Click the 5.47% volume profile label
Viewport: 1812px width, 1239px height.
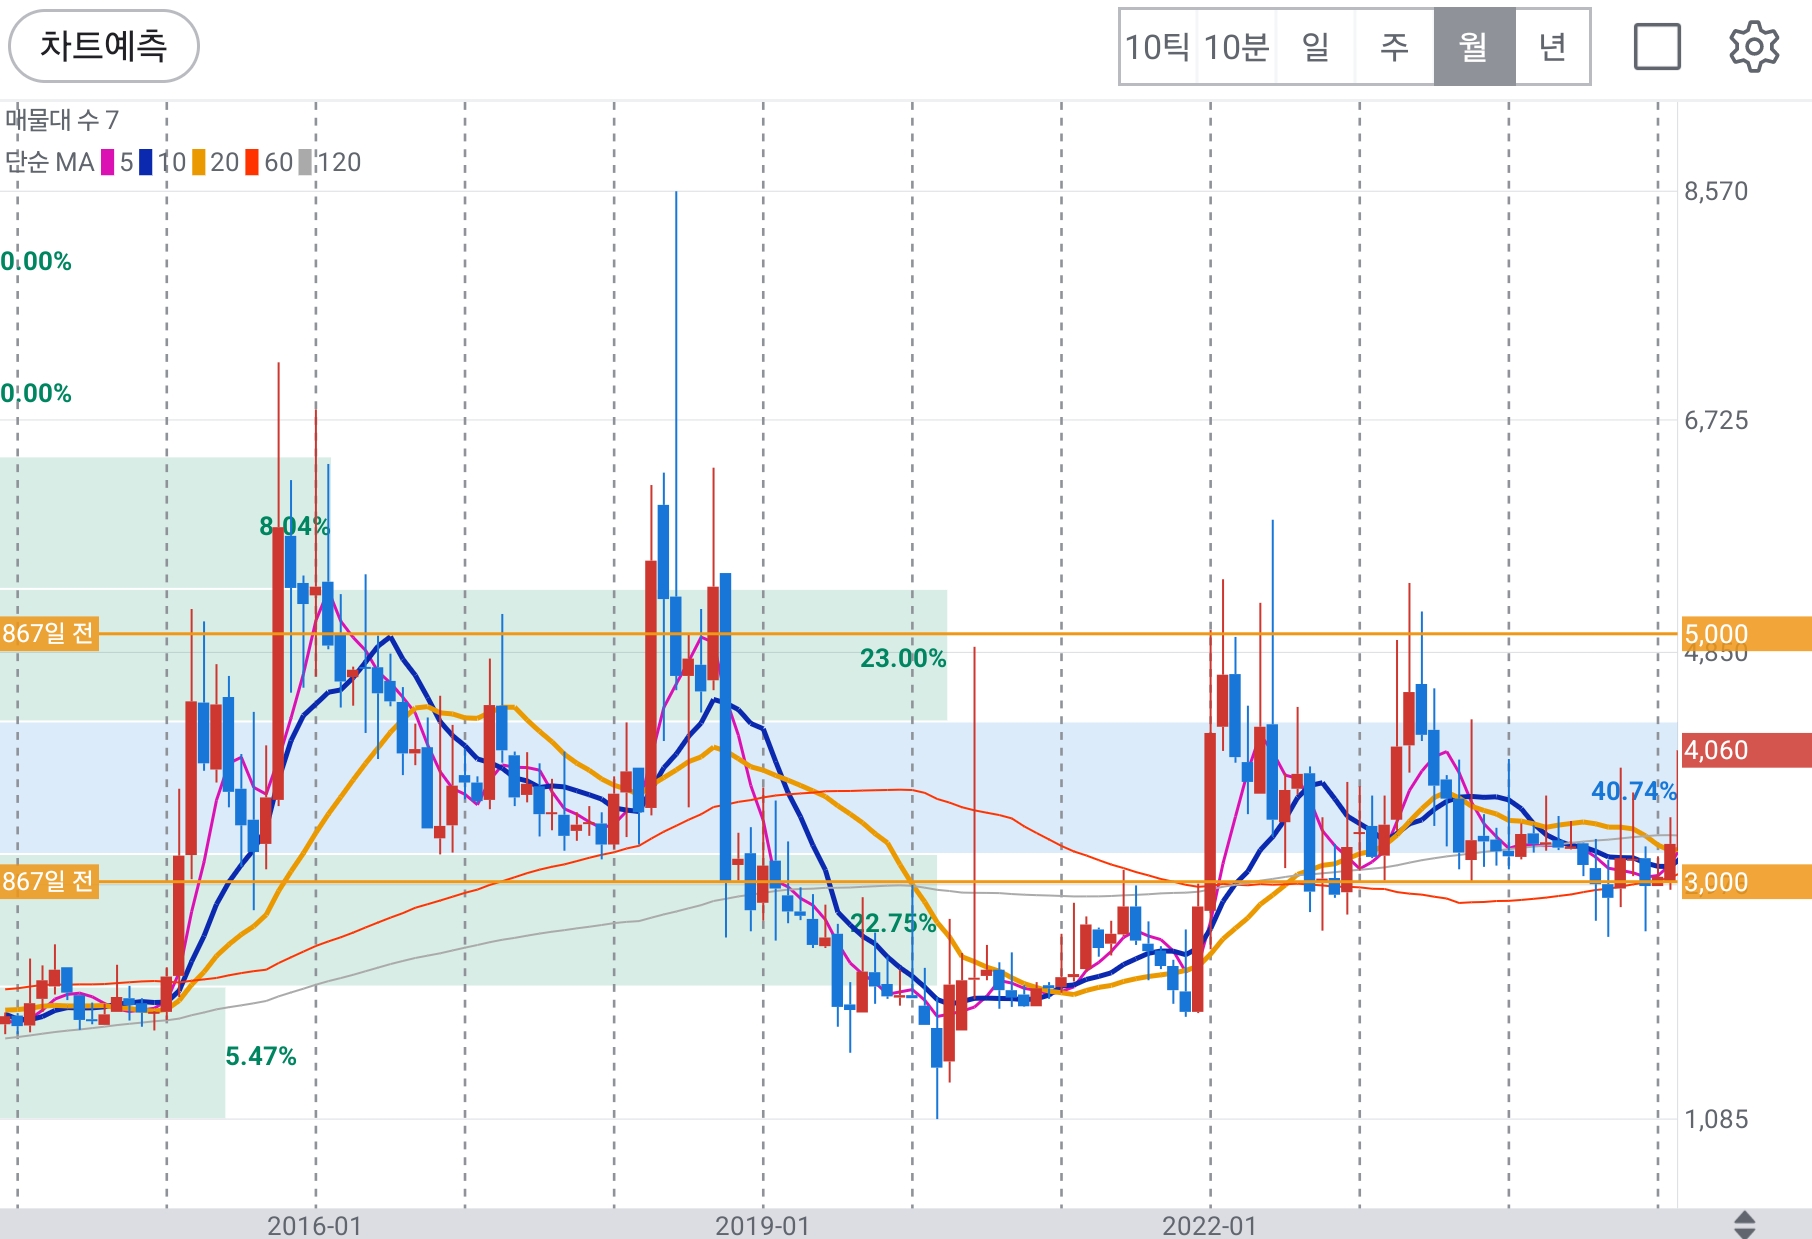(x=261, y=1056)
